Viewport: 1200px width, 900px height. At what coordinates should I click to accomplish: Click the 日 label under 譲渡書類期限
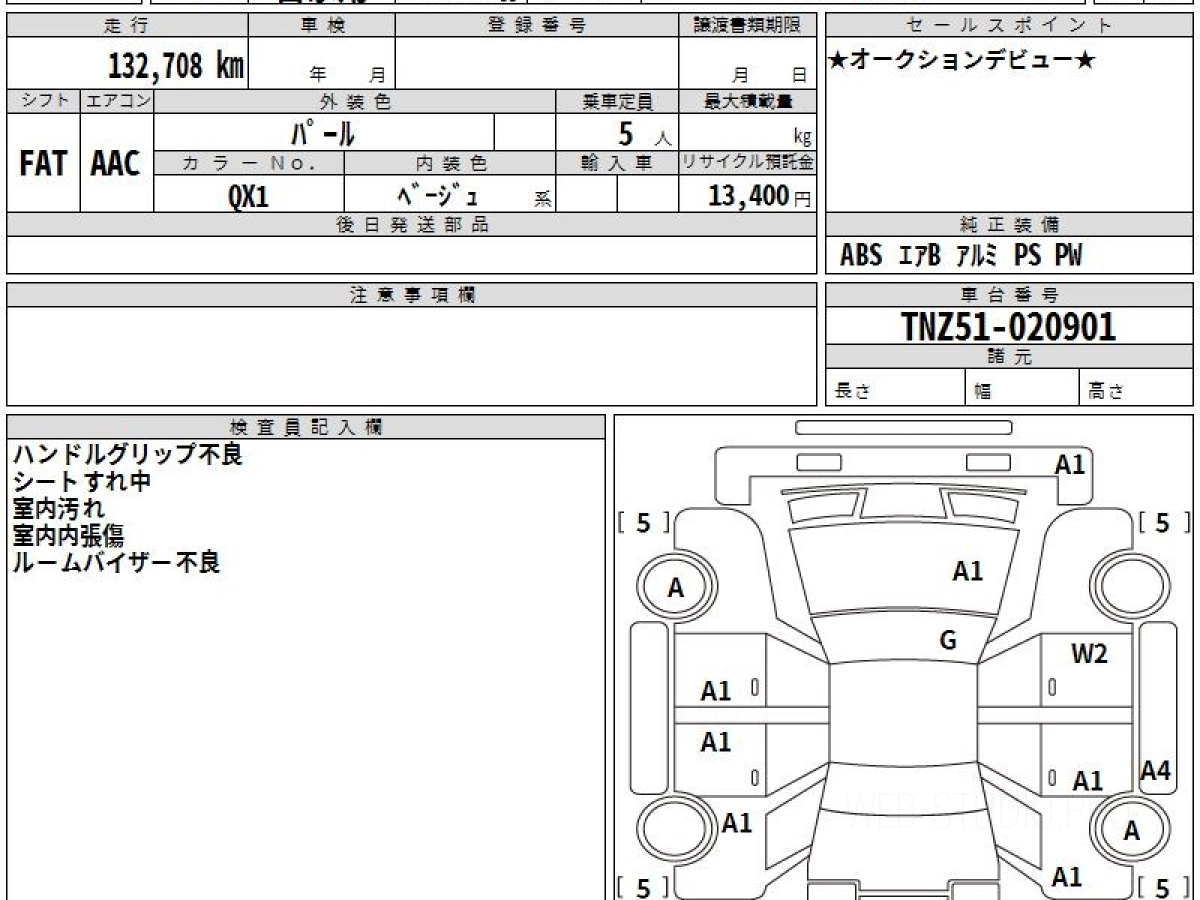pos(798,75)
